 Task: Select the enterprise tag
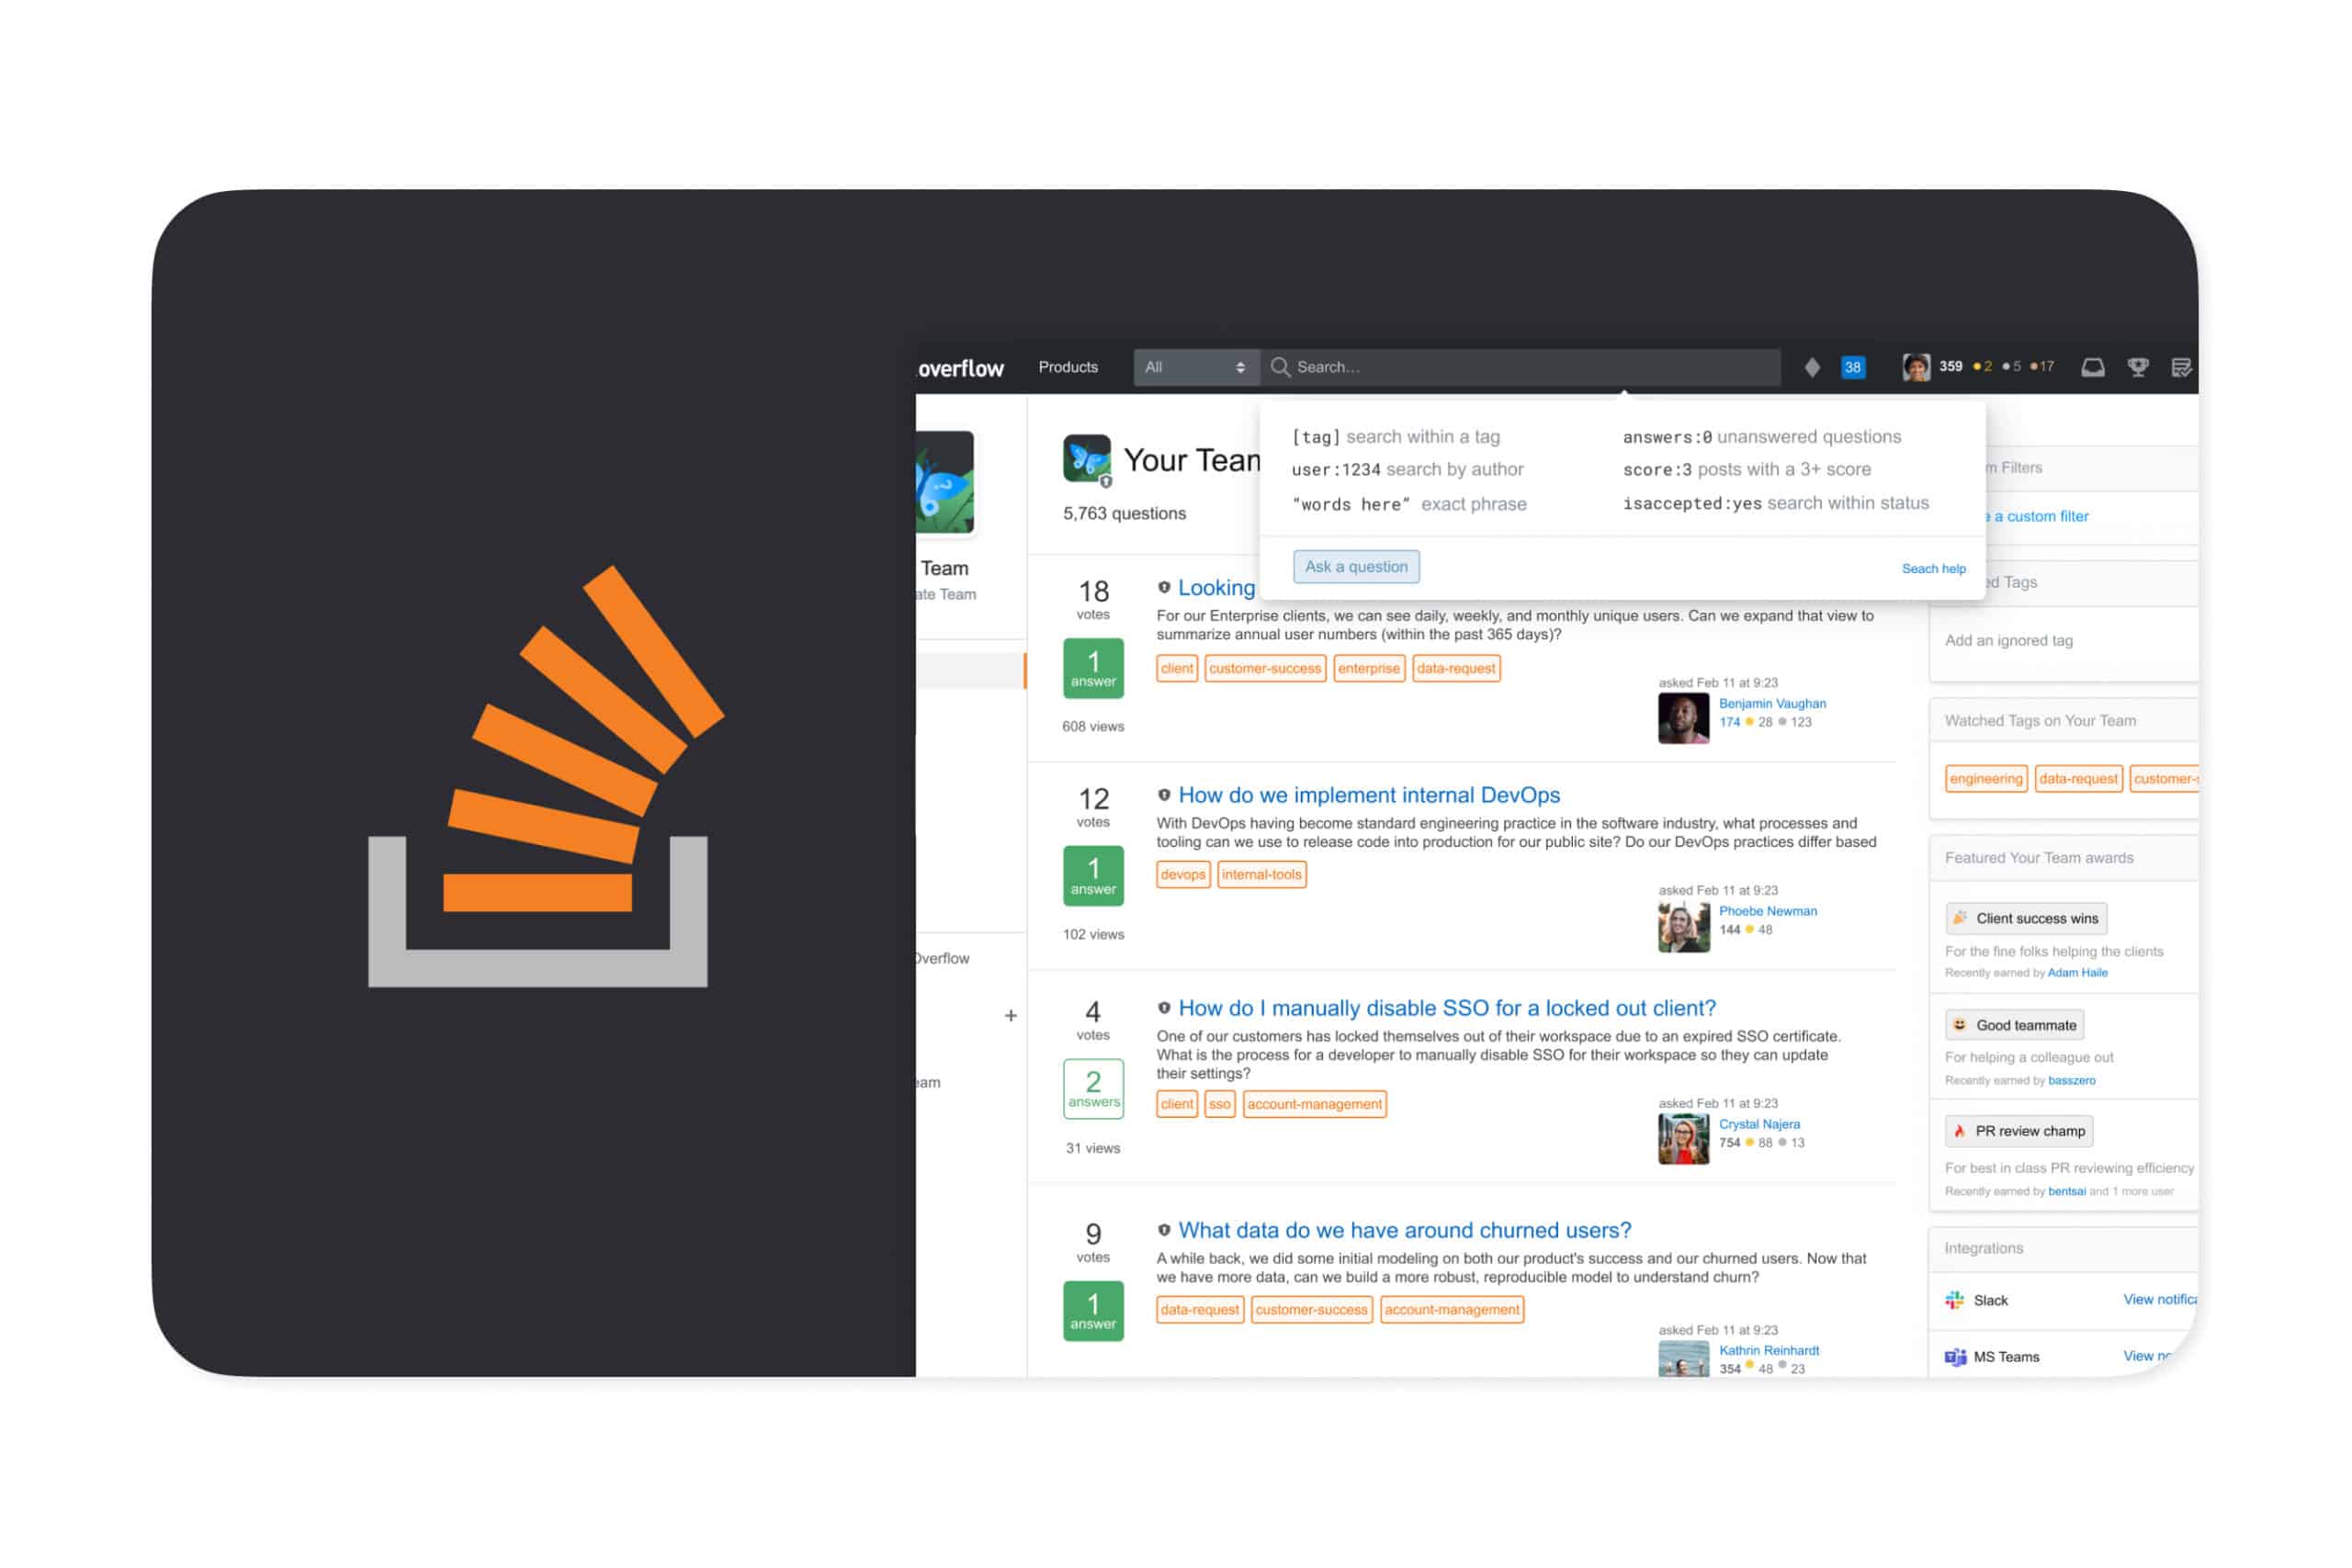click(1369, 668)
